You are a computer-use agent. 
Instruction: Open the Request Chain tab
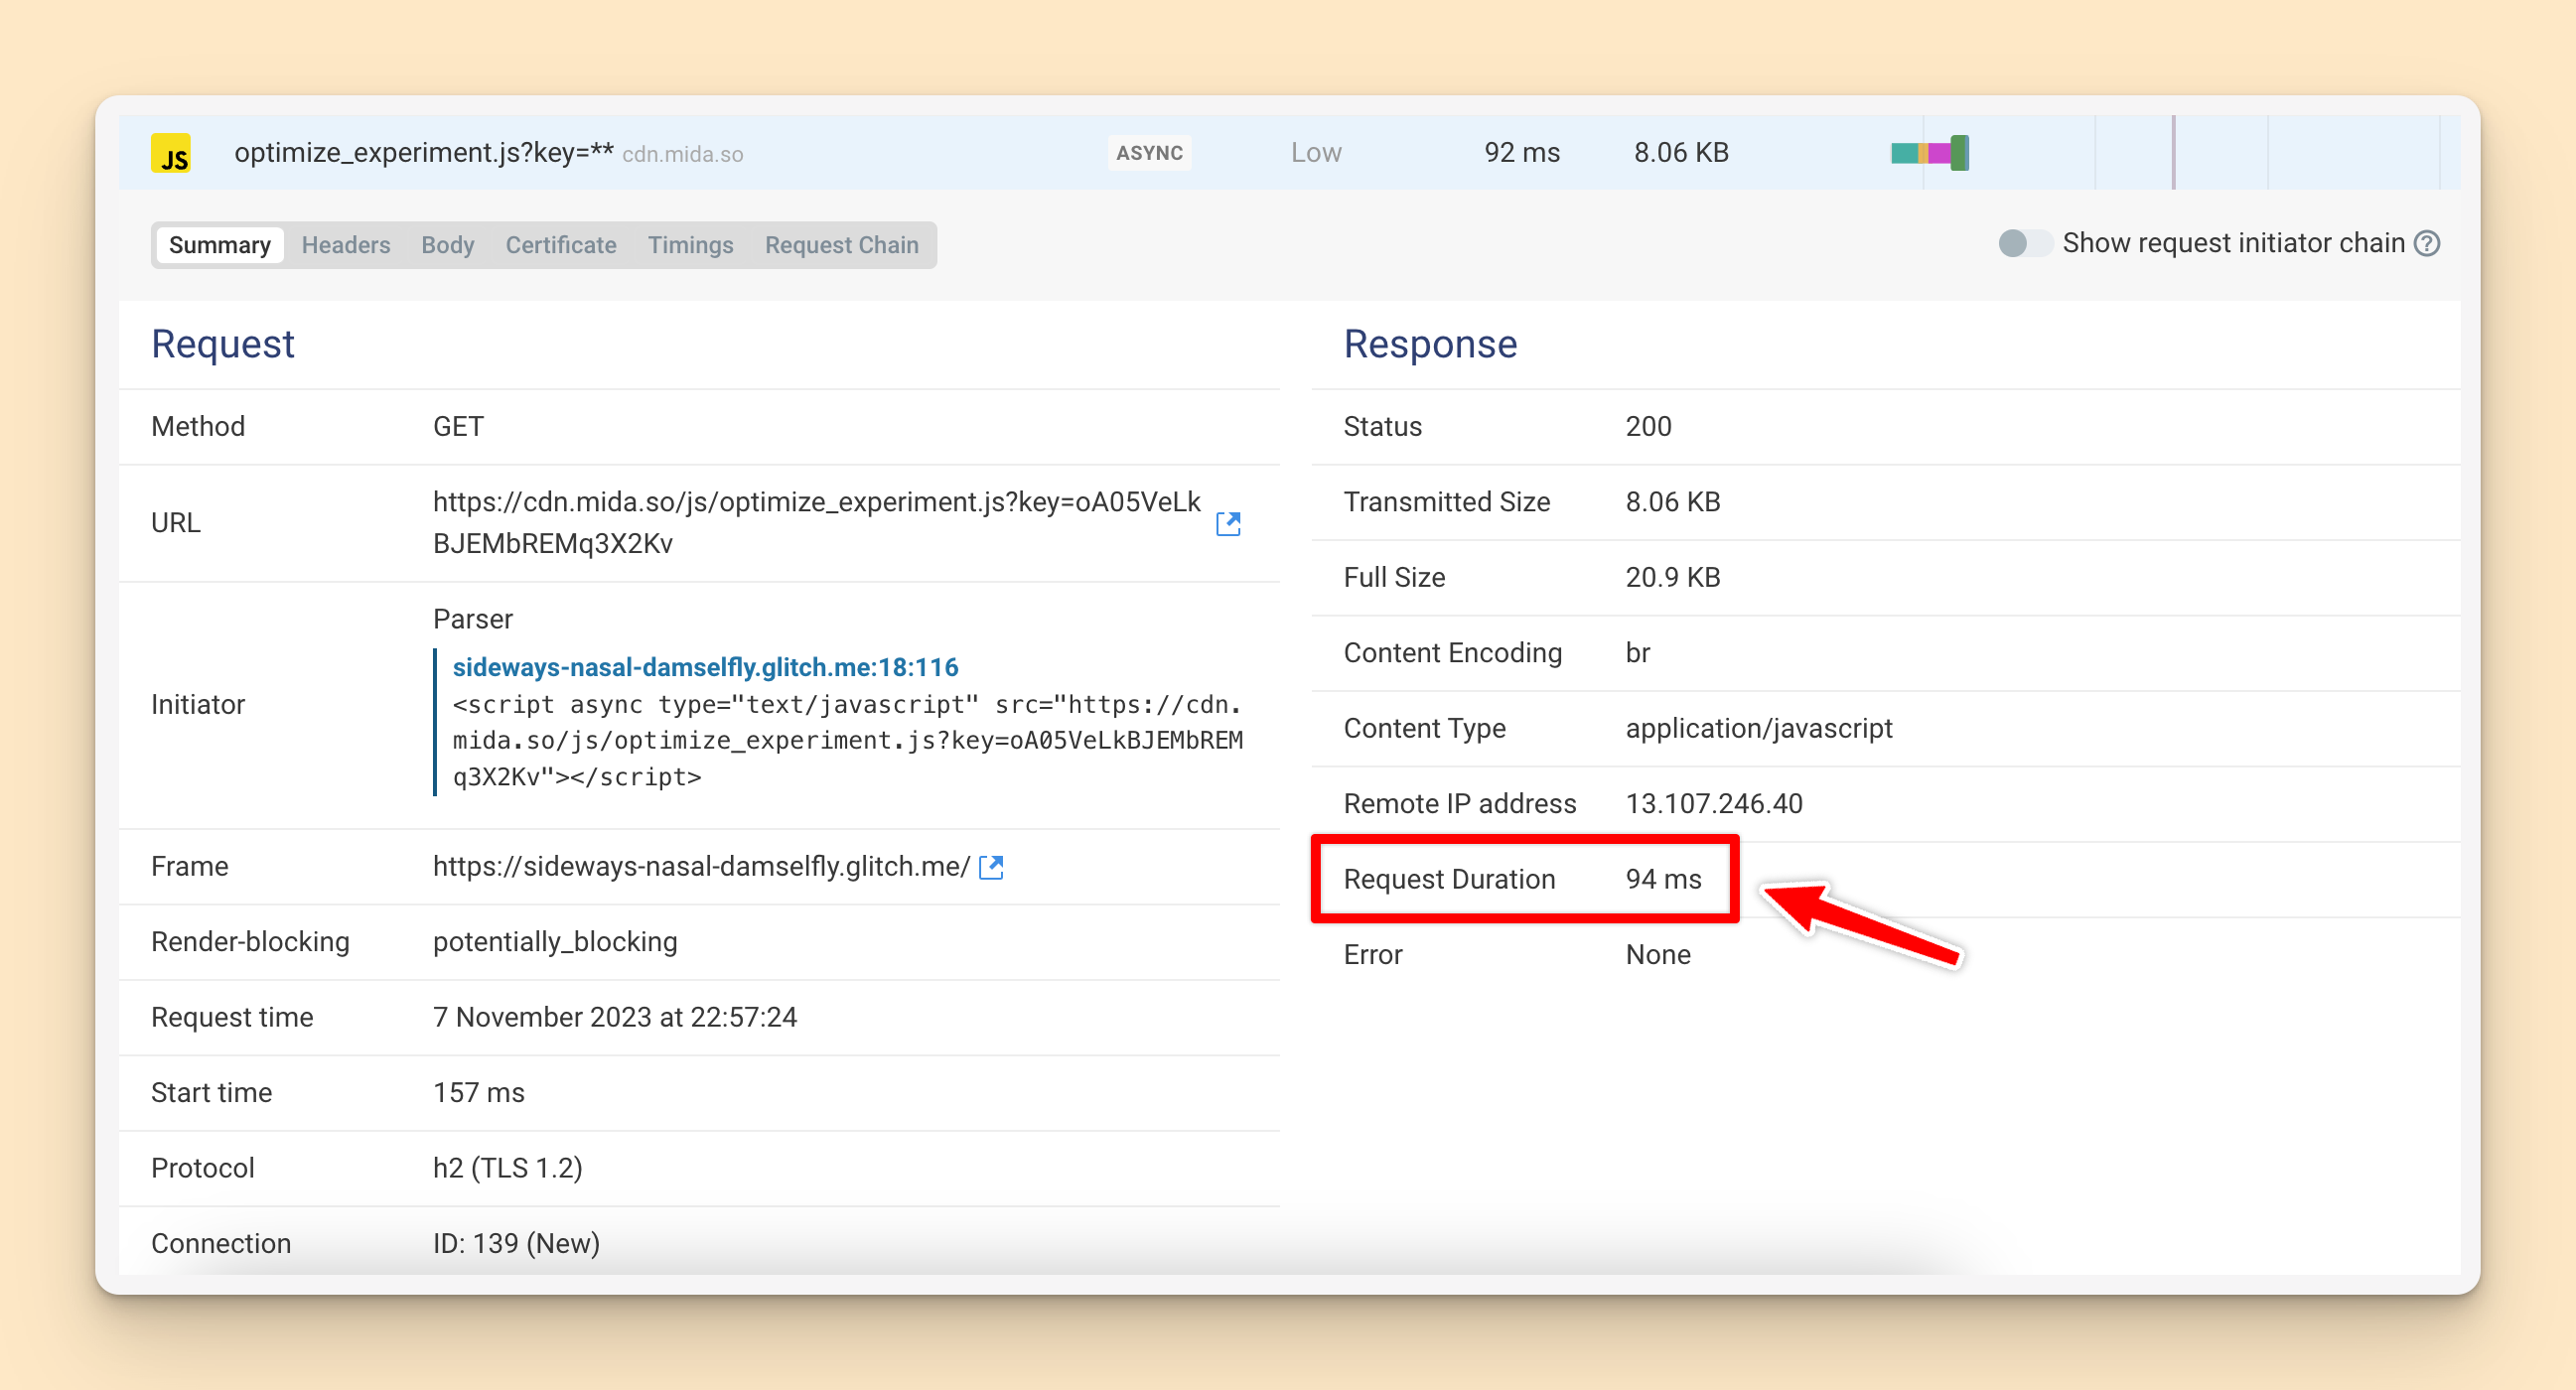[841, 245]
